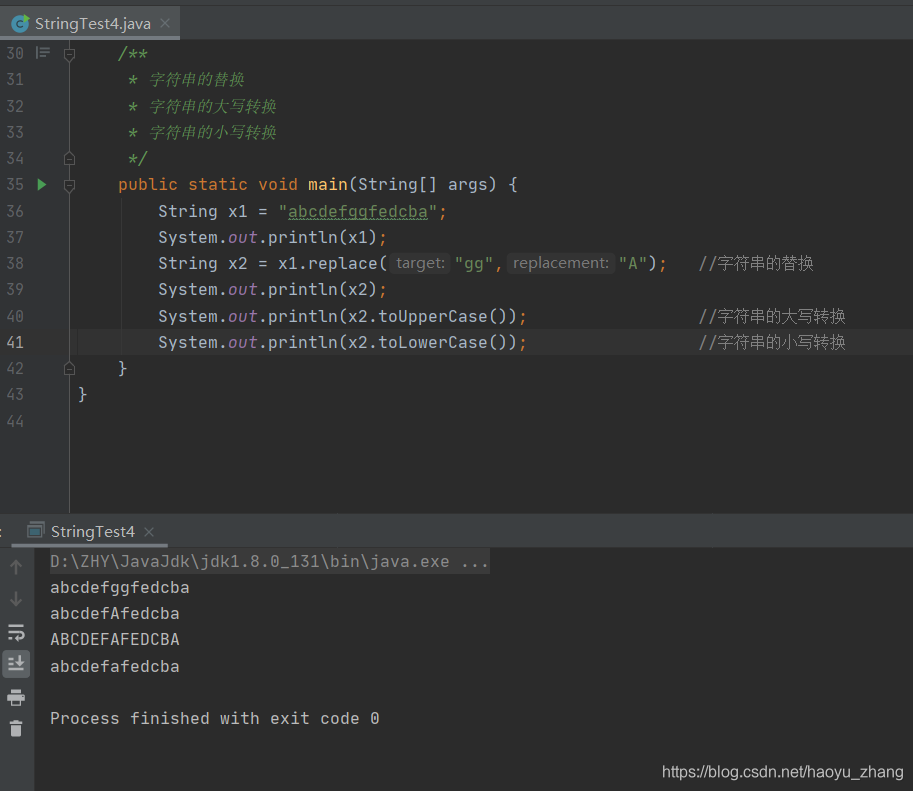Viewport: 913px width, 791px height.
Task: Click the doc comment render icon at line 30
Action: coord(43,53)
